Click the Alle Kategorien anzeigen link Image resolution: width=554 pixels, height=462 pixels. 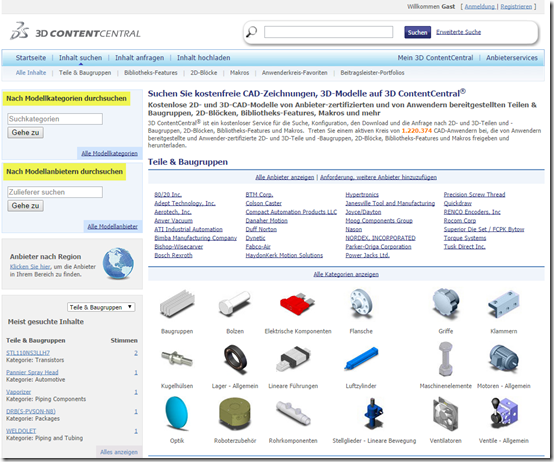(346, 274)
